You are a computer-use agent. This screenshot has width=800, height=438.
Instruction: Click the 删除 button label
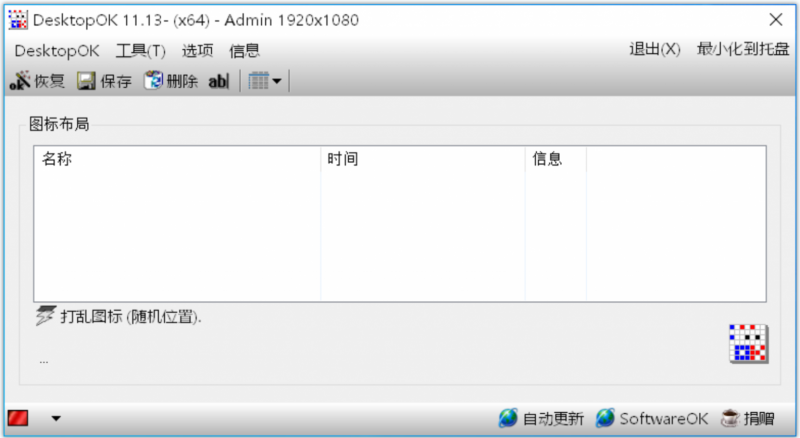(x=182, y=81)
